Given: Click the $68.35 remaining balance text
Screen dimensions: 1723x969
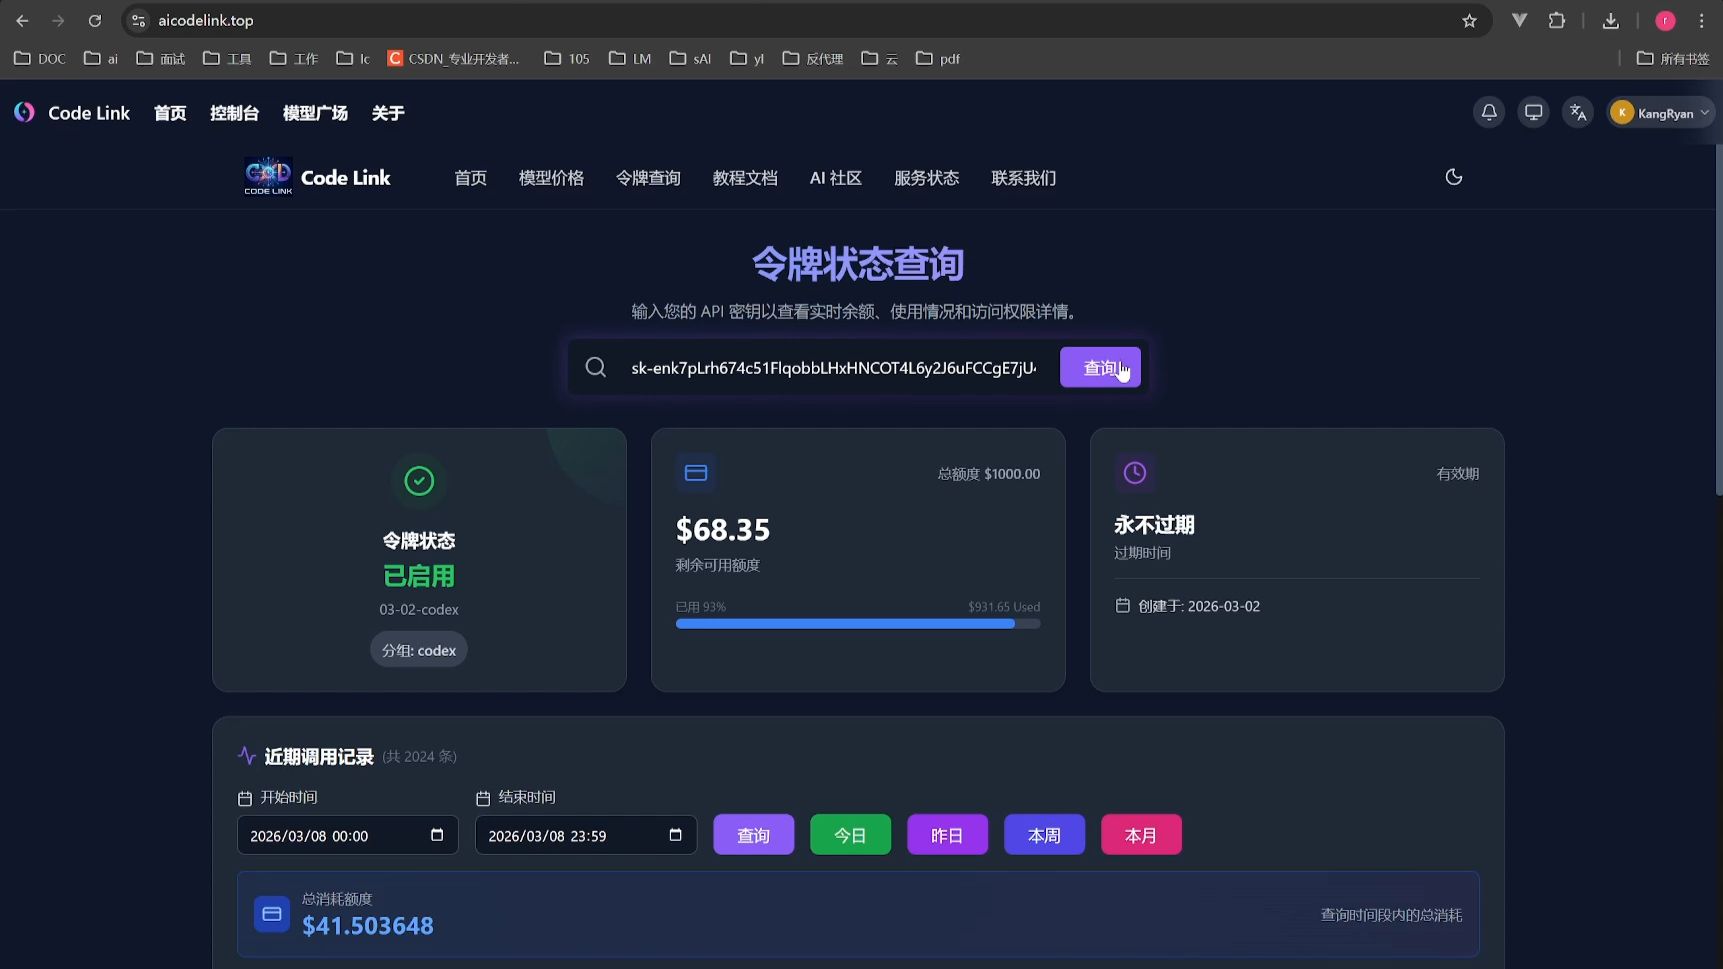Looking at the screenshot, I should (x=723, y=529).
